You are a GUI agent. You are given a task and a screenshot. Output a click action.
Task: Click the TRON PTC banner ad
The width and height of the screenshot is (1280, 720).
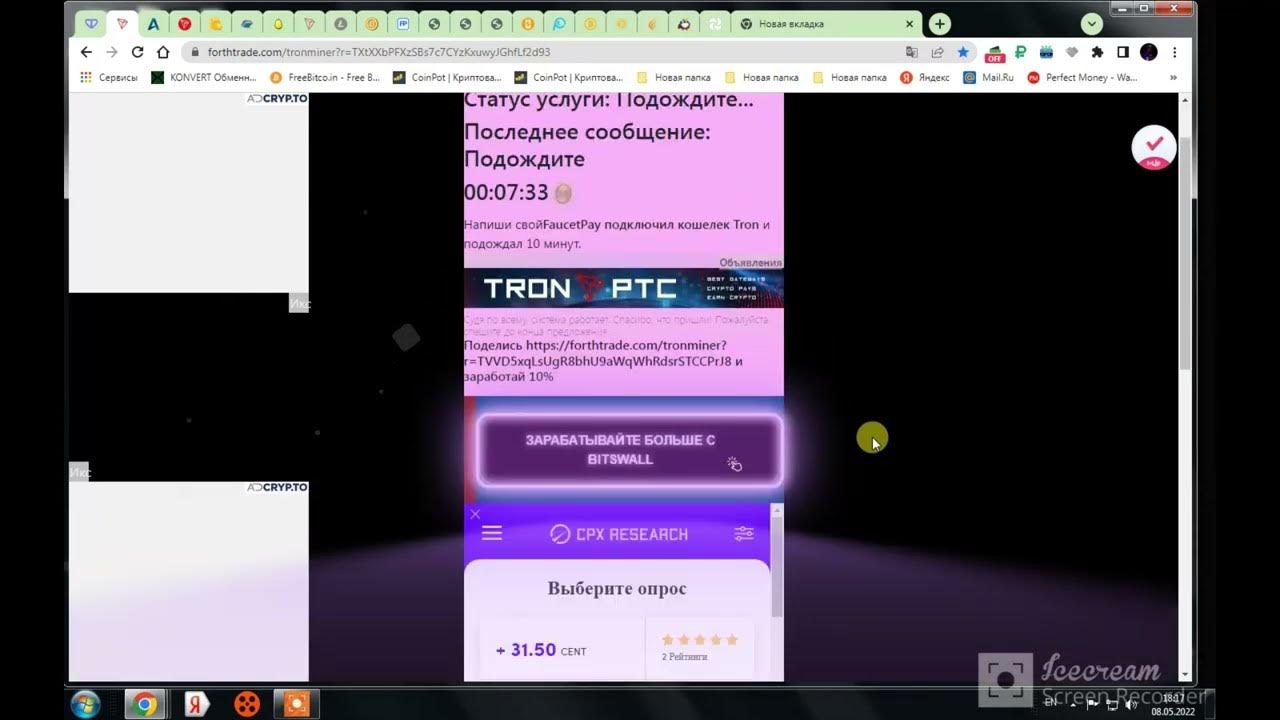pyautogui.click(x=623, y=289)
